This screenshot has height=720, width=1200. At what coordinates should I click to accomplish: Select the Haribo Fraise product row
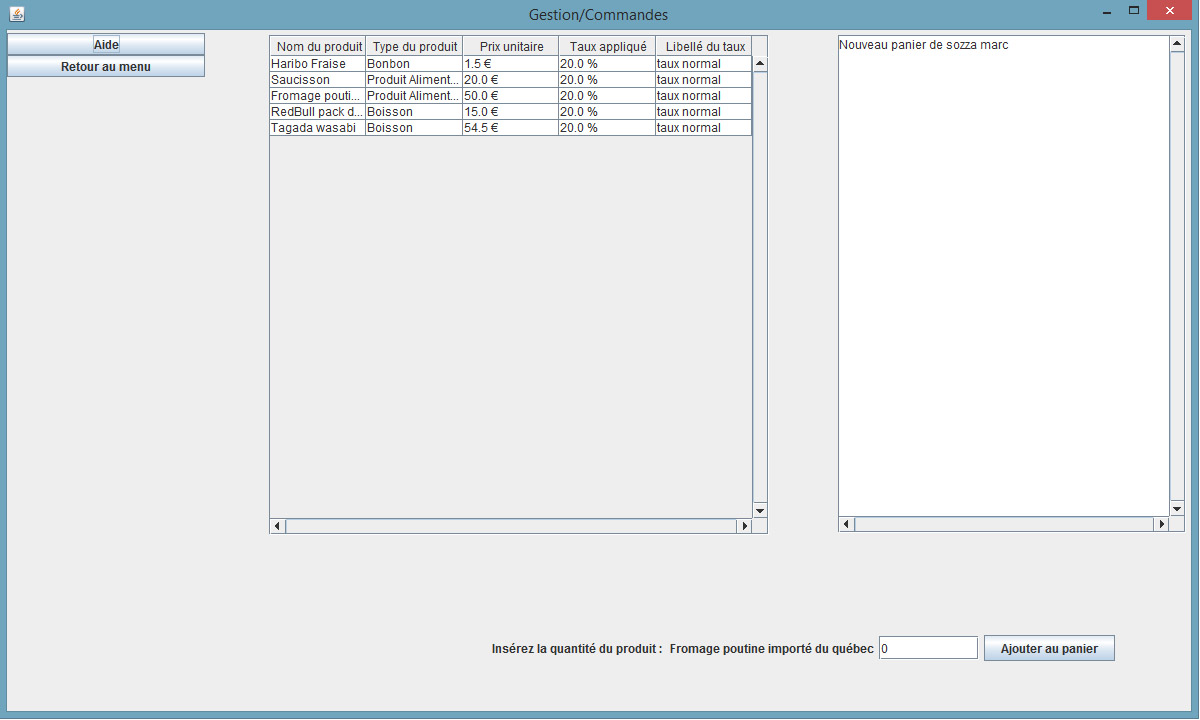tap(317, 64)
